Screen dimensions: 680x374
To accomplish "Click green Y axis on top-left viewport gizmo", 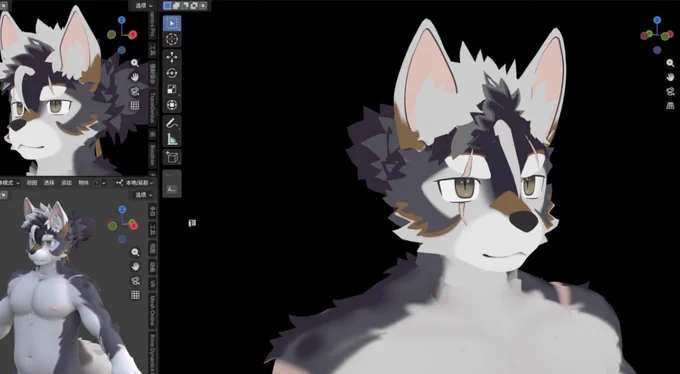I will click(x=111, y=34).
